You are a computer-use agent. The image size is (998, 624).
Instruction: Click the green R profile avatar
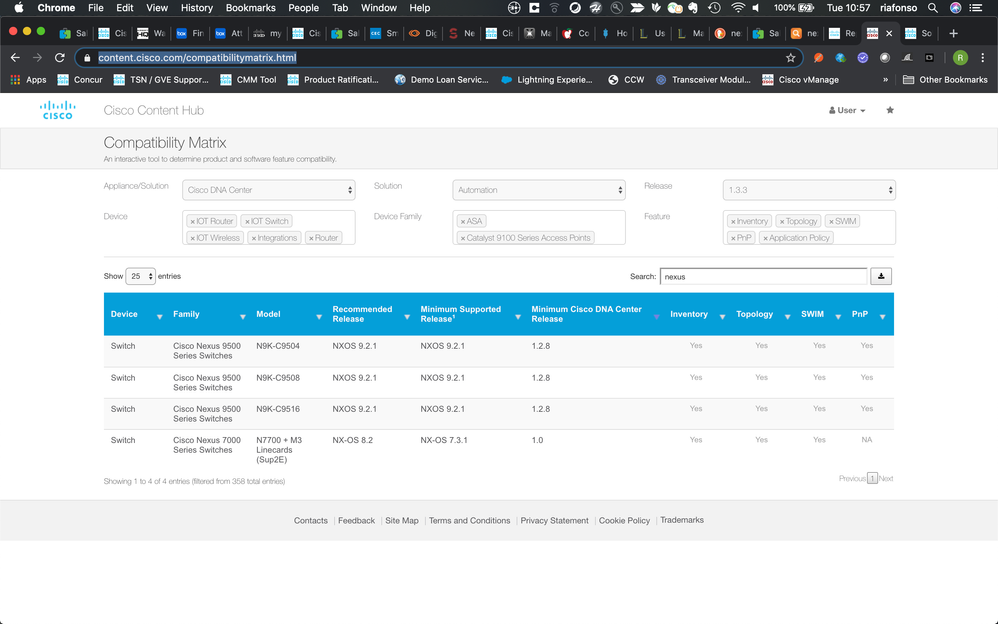point(960,58)
